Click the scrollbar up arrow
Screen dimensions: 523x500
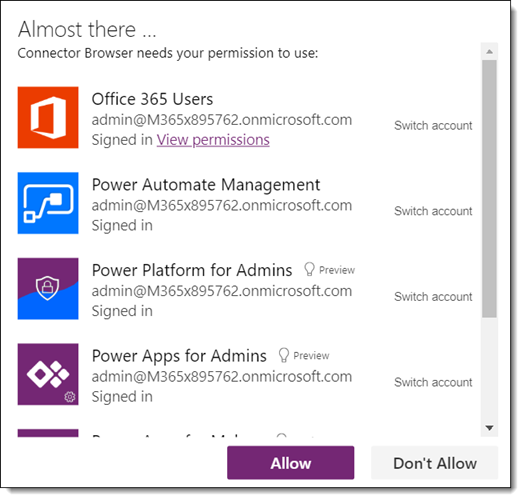coord(489,51)
